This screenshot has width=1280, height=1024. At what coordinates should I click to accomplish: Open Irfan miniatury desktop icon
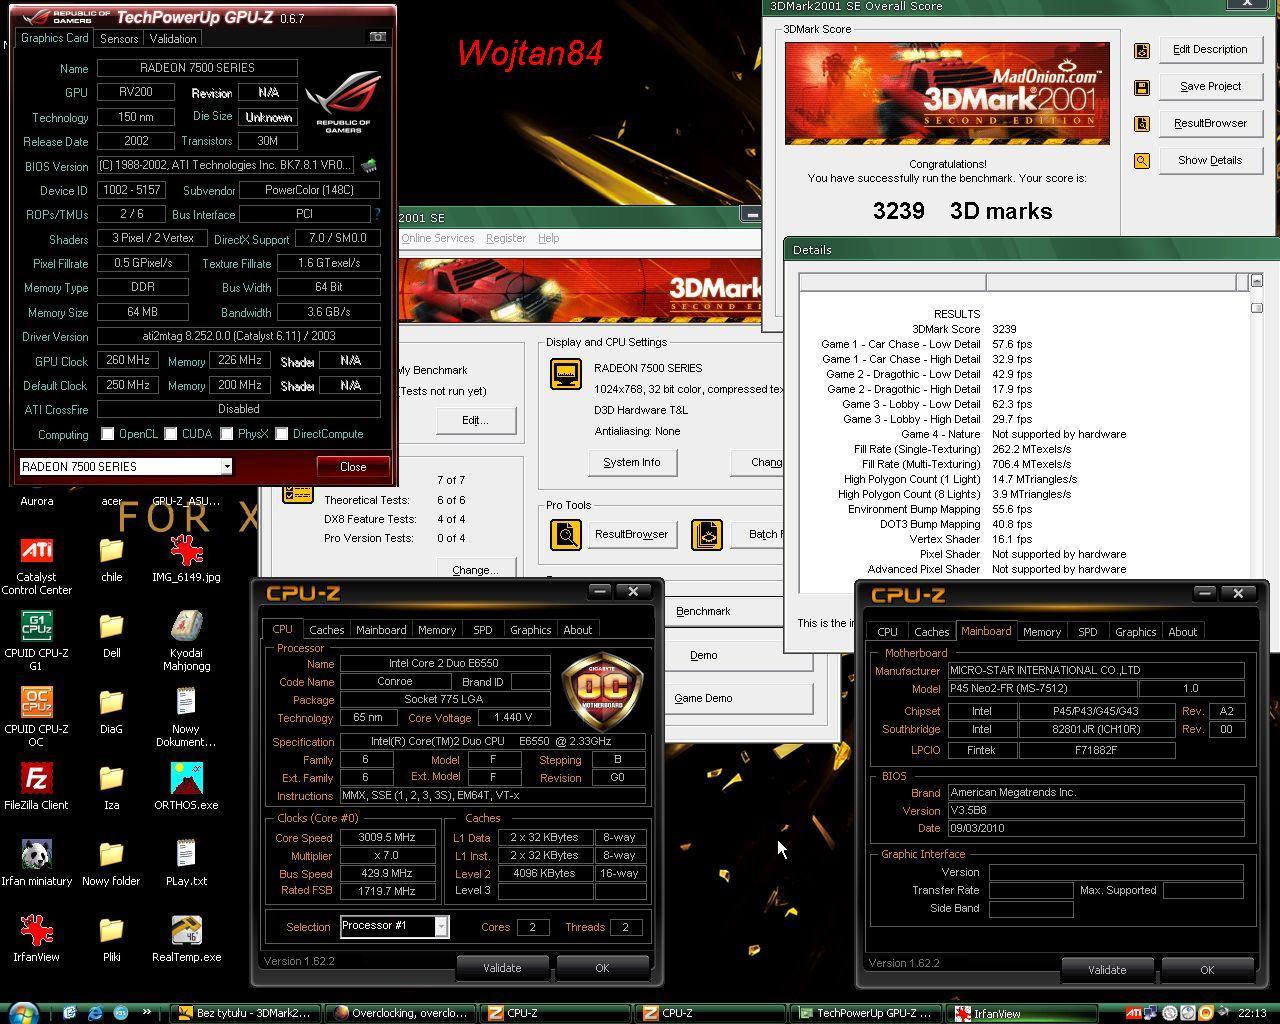tap(37, 863)
